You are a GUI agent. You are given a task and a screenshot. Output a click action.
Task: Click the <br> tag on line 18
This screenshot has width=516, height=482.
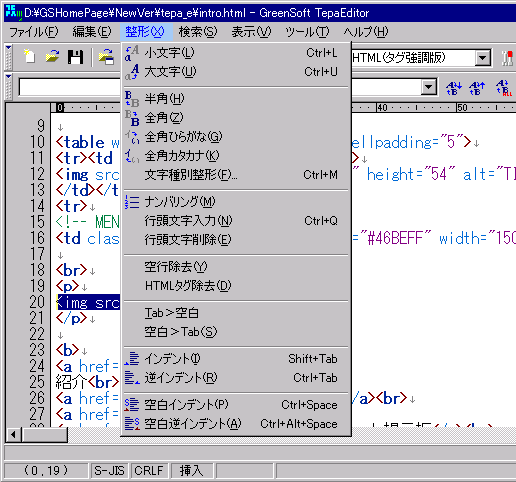[x=71, y=270]
